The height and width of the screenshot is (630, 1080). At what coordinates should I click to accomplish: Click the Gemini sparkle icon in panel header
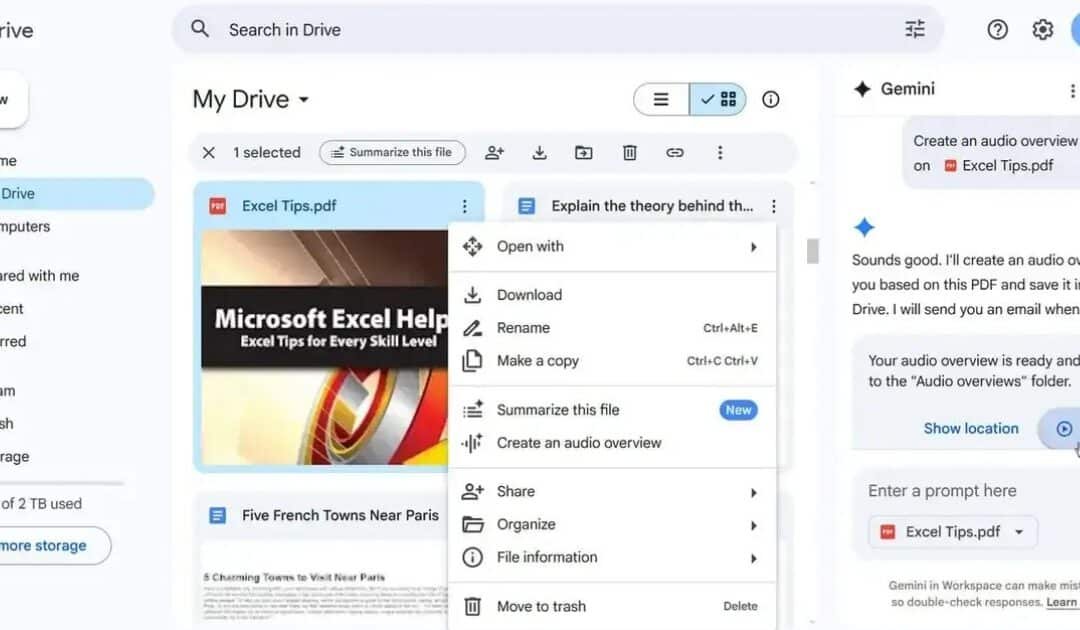[862, 89]
